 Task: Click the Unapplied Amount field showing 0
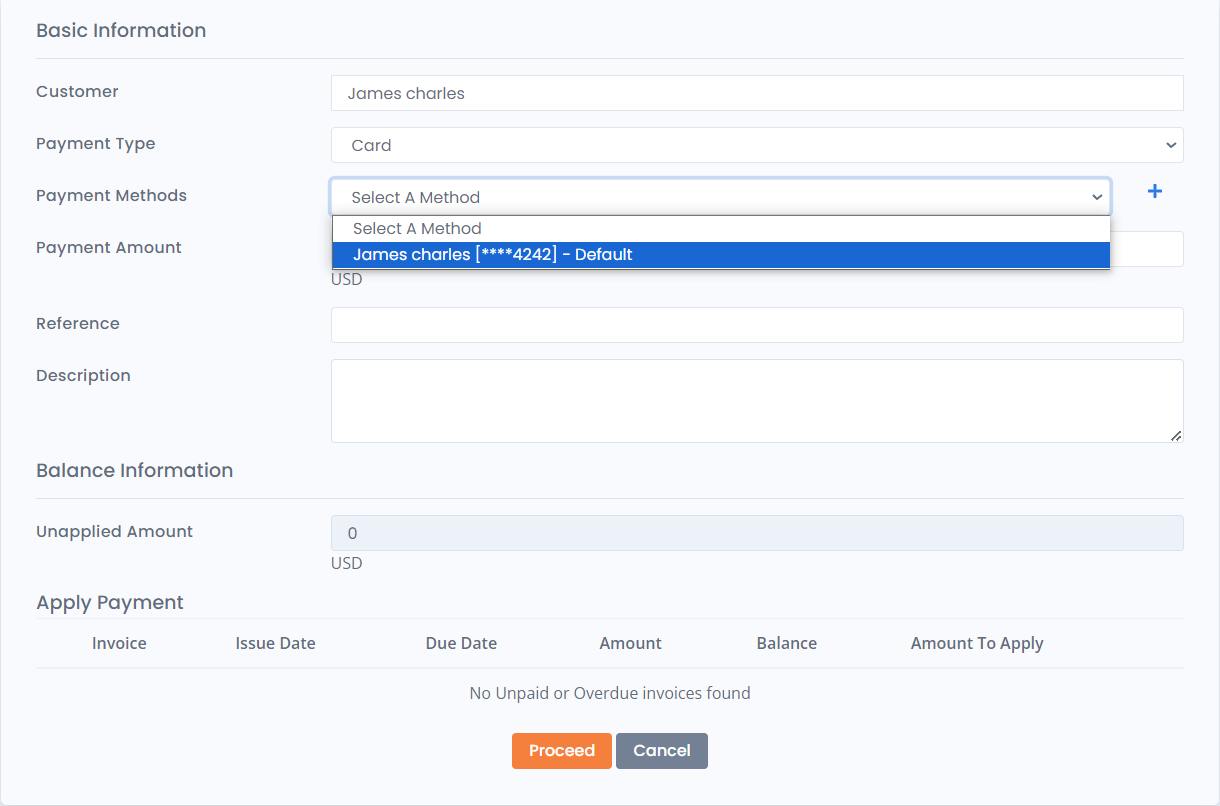757,533
